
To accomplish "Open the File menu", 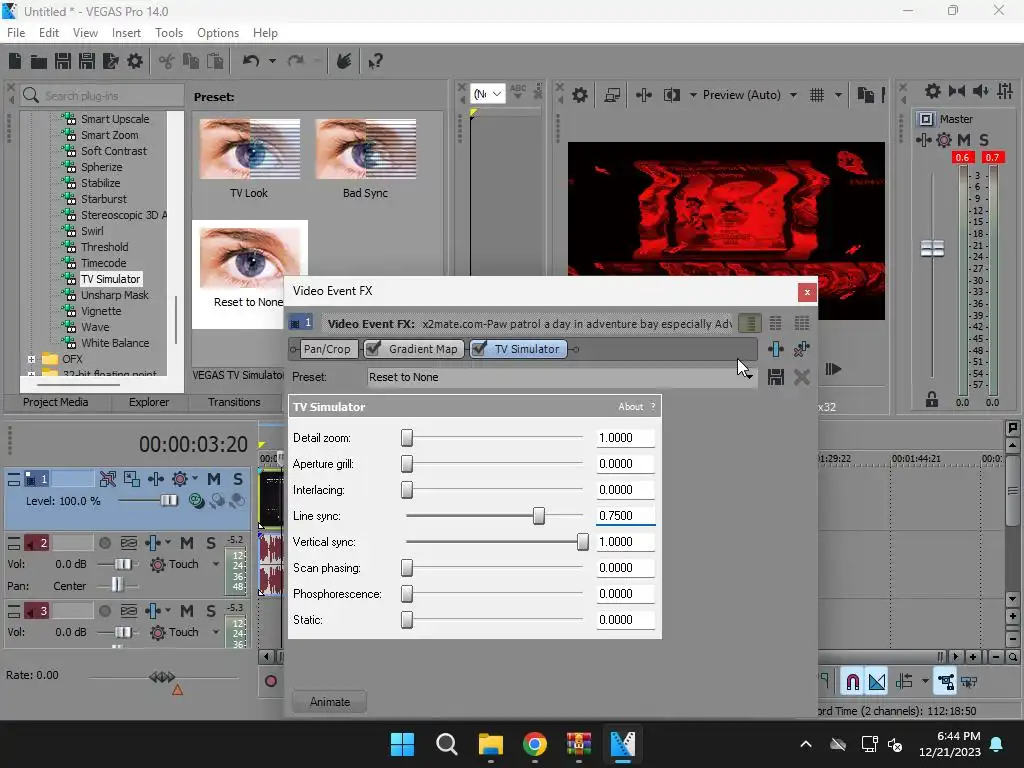I will (x=16, y=33).
